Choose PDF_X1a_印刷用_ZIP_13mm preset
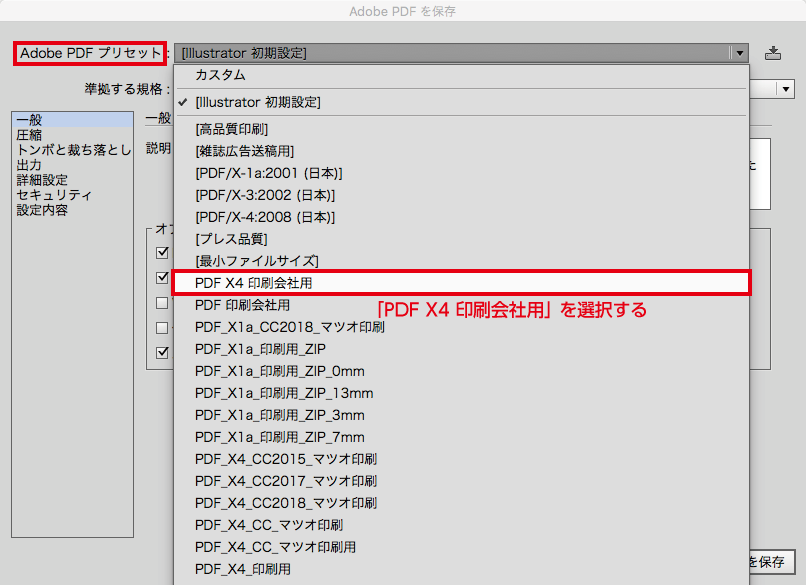 pos(461,393)
